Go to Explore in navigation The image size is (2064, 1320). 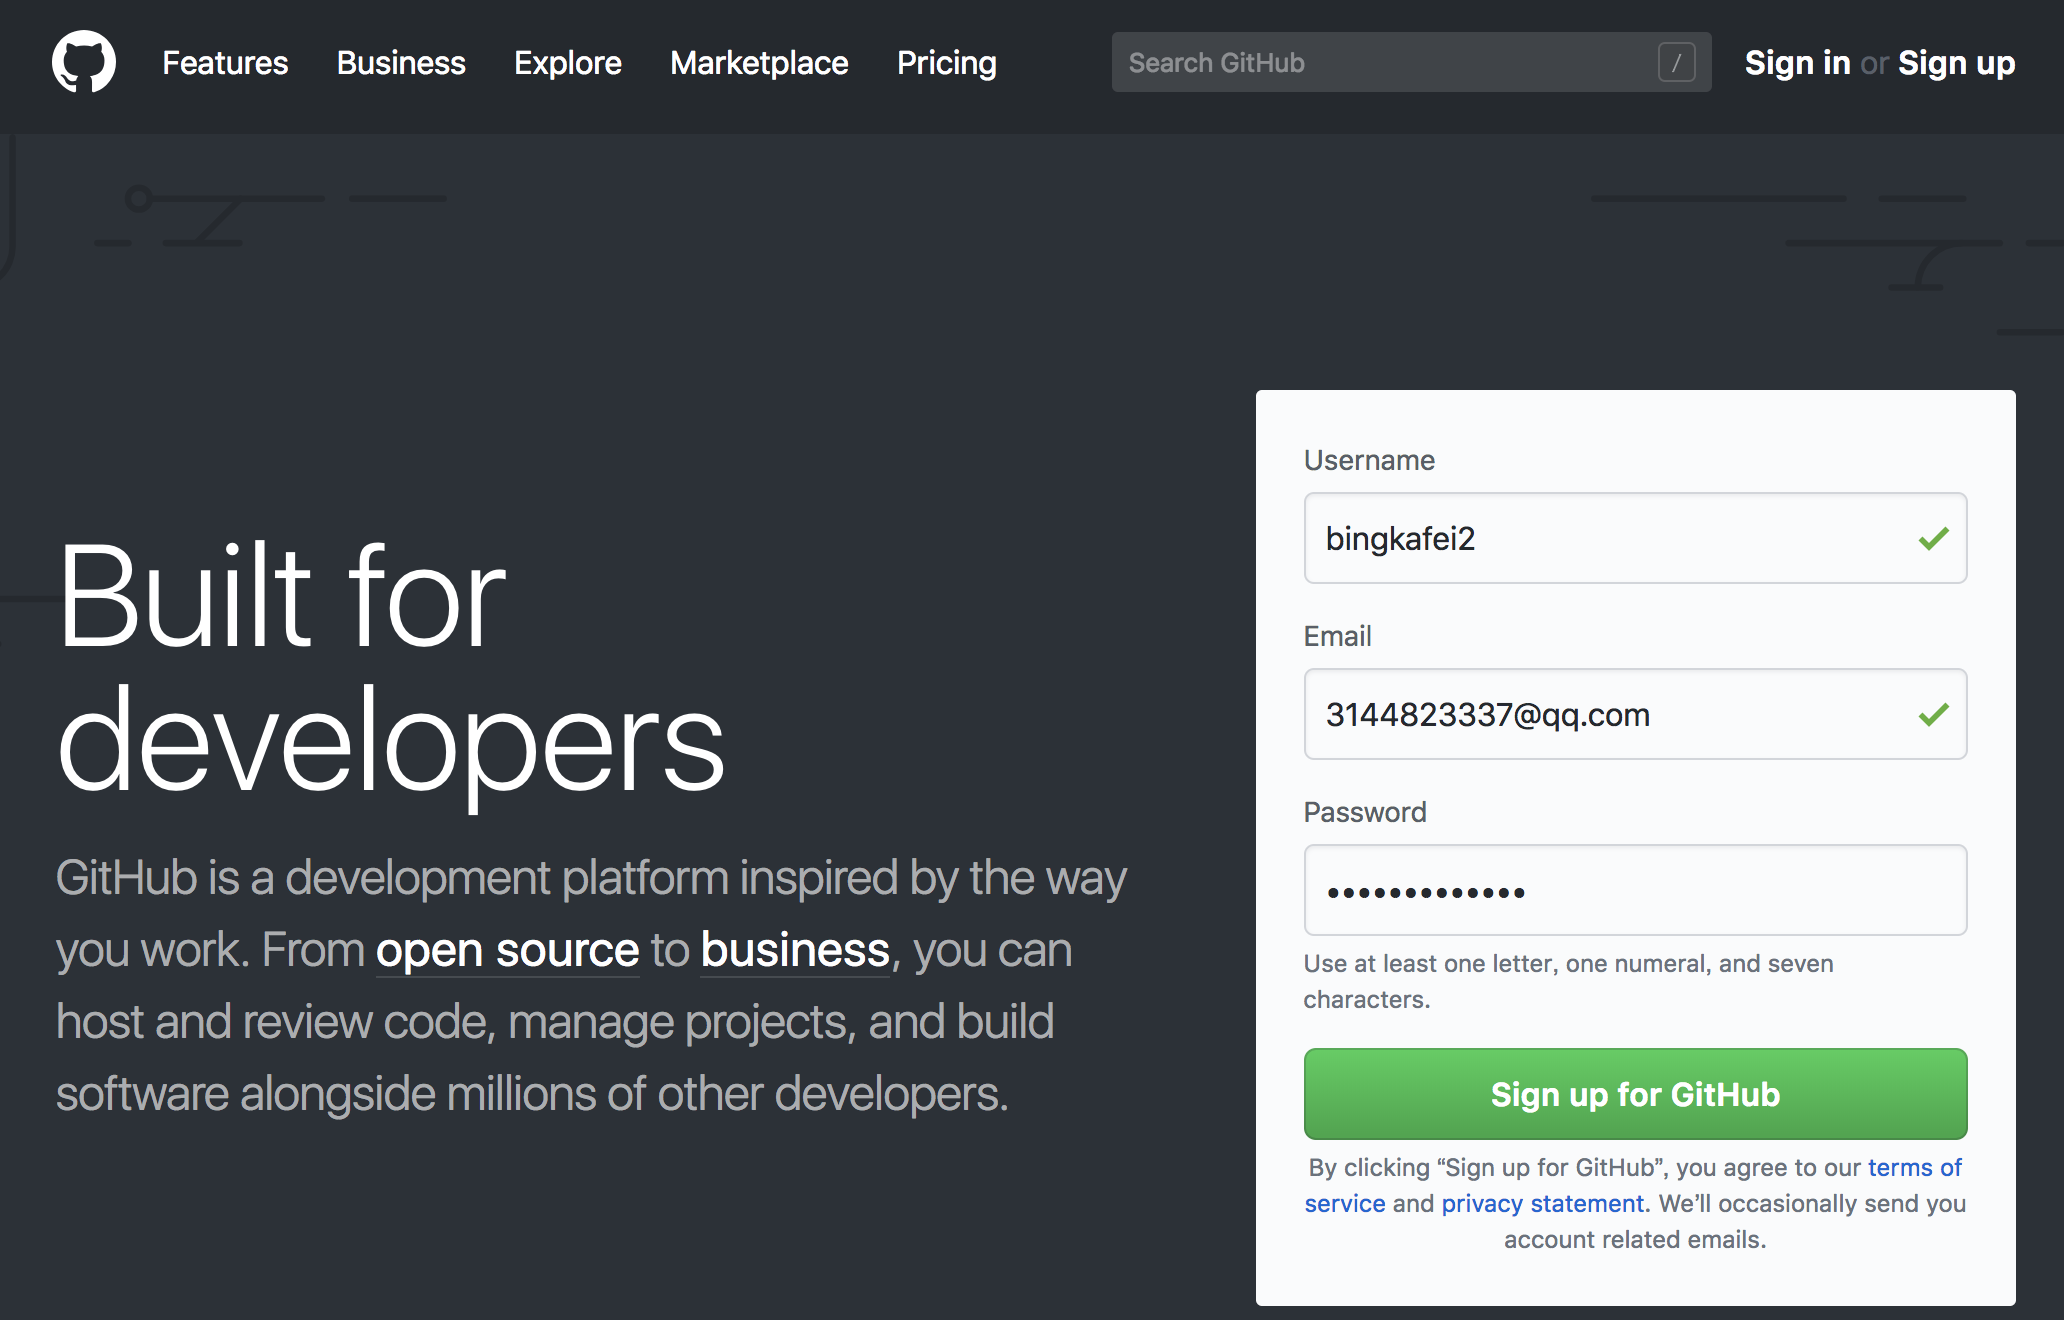[567, 63]
